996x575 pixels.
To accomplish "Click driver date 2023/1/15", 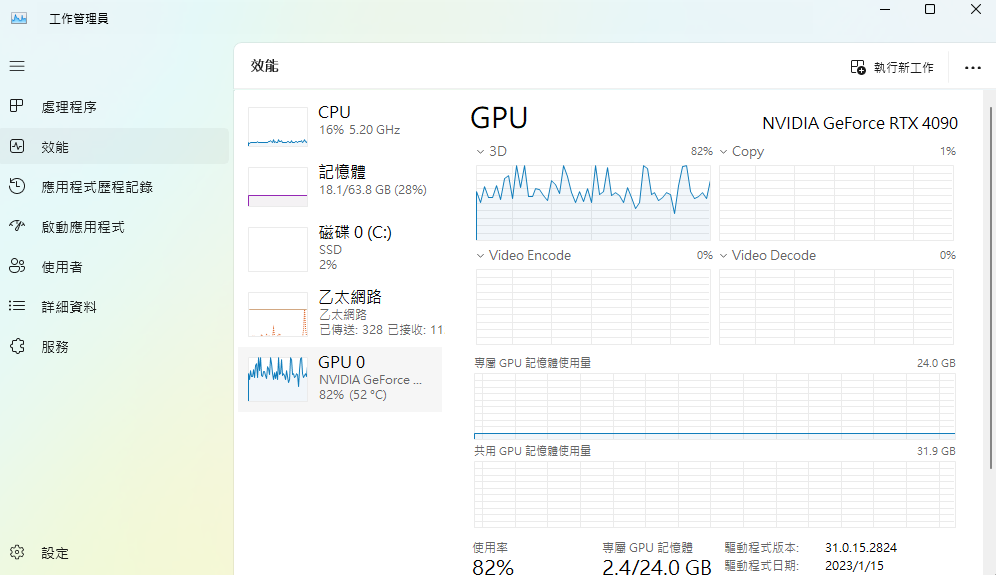I will pyautogui.click(x=854, y=565).
